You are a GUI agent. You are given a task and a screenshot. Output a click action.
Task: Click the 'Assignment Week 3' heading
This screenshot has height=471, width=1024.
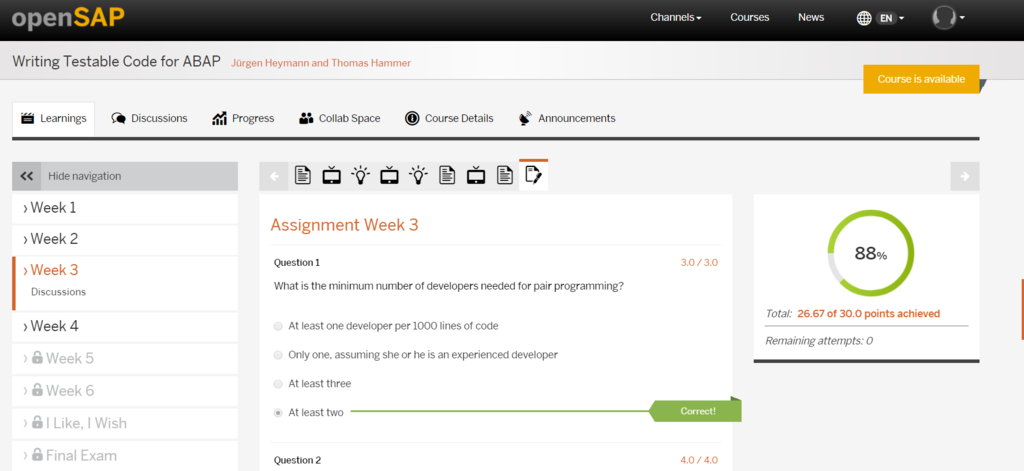point(344,225)
